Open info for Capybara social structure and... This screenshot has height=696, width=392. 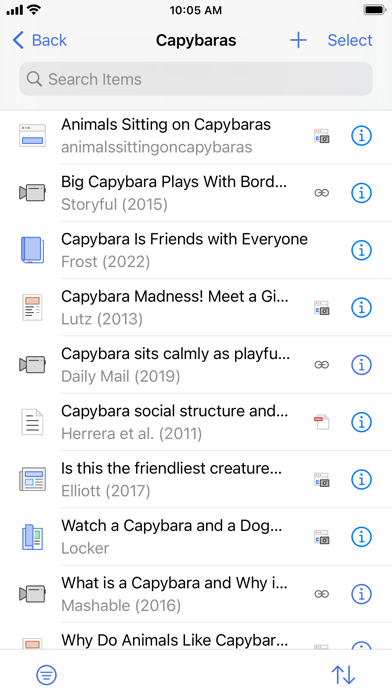tap(361, 422)
